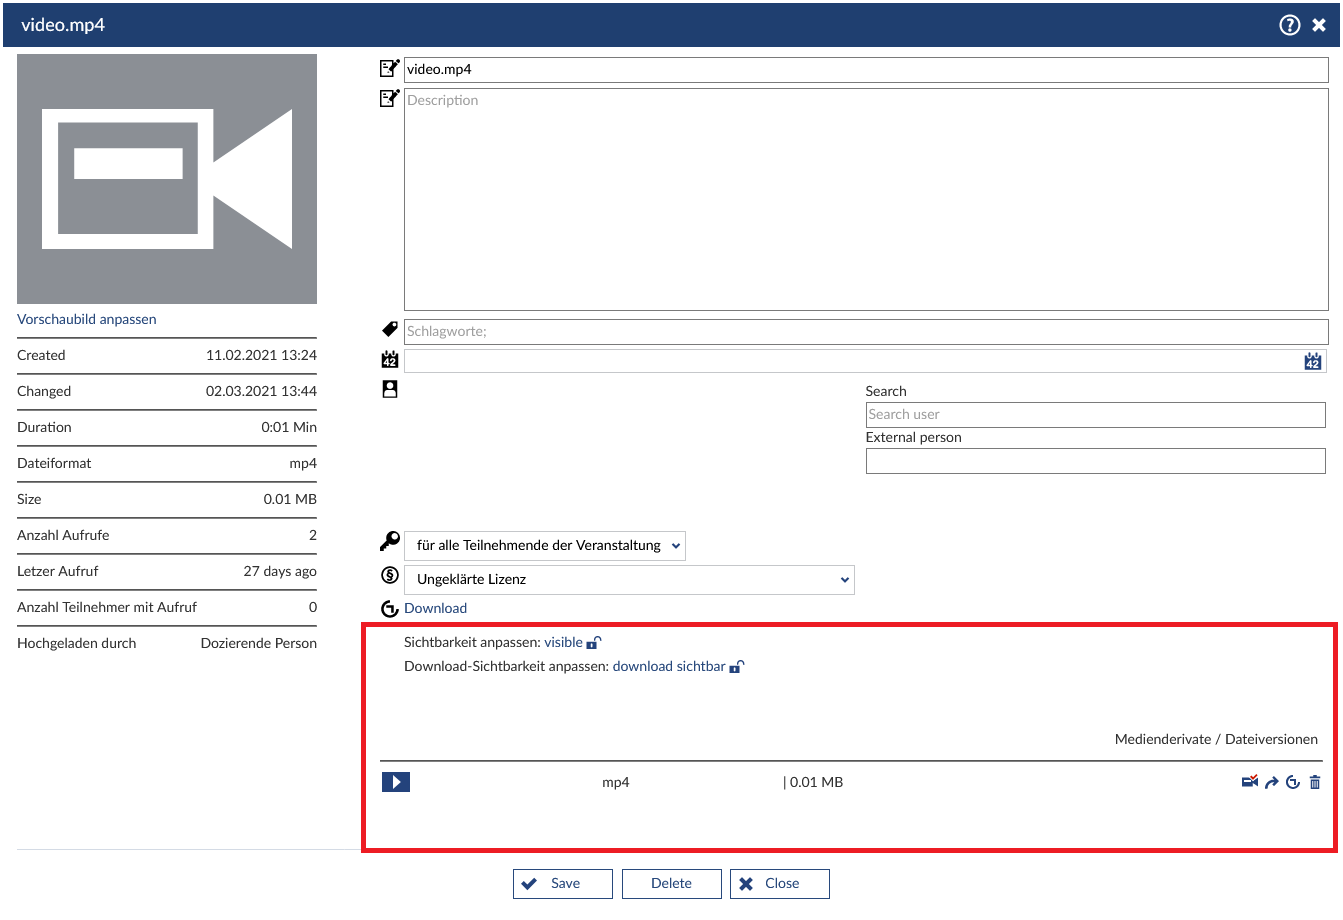1343x920 pixels.
Task: Open calendar picker at date field's right
Action: click(x=1313, y=361)
